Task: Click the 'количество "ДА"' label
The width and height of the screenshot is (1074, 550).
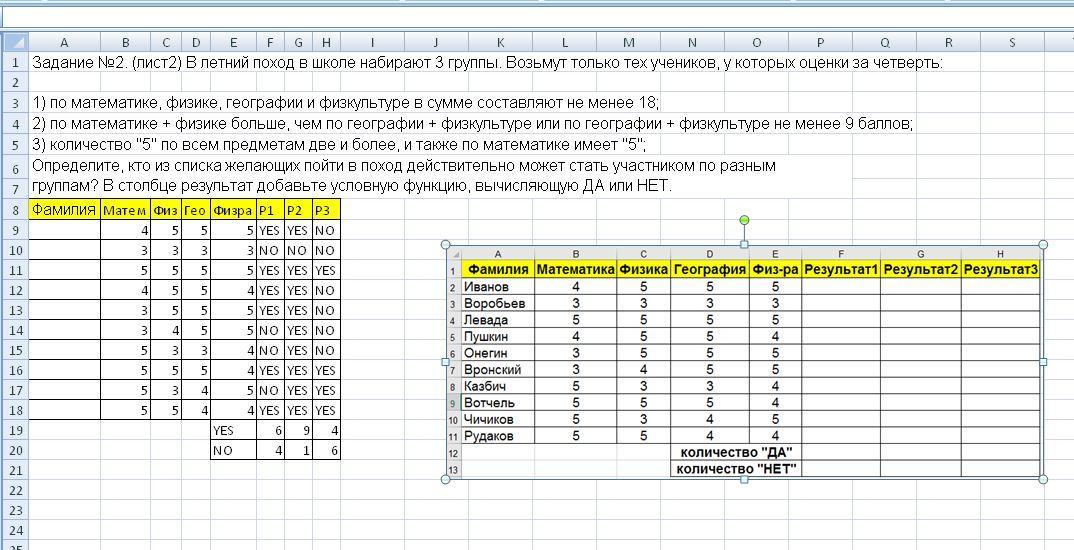Action: click(736, 452)
